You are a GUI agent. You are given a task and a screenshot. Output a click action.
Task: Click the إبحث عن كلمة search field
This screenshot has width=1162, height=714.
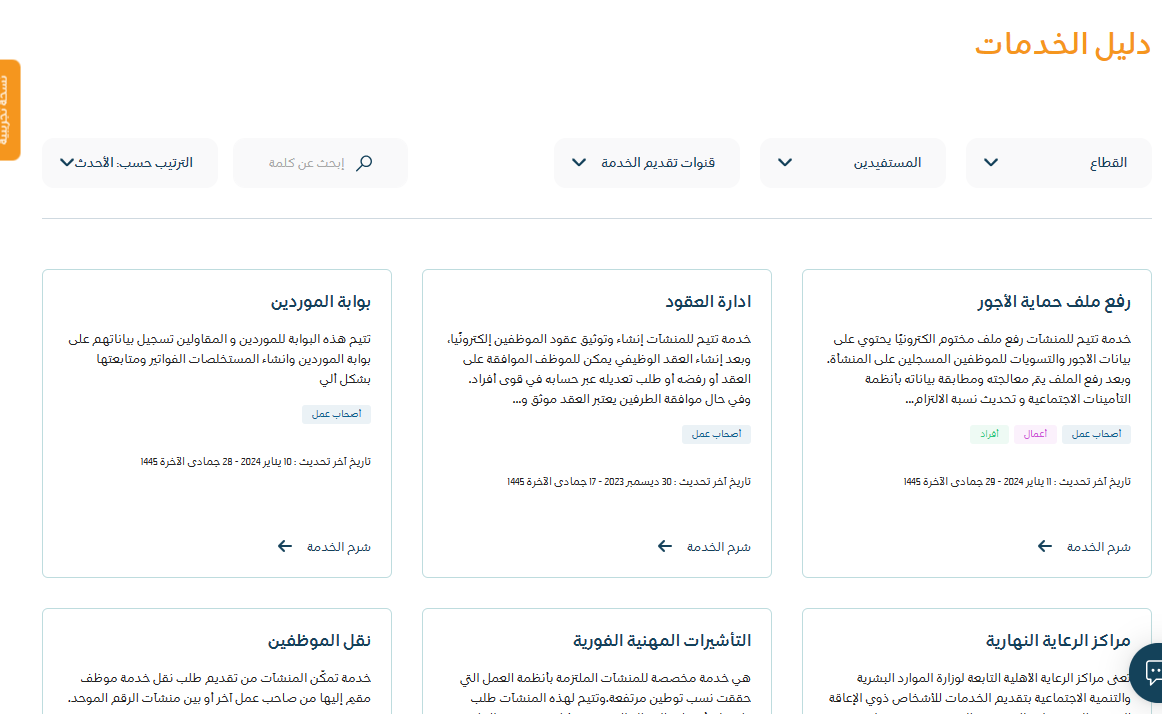coord(305,163)
